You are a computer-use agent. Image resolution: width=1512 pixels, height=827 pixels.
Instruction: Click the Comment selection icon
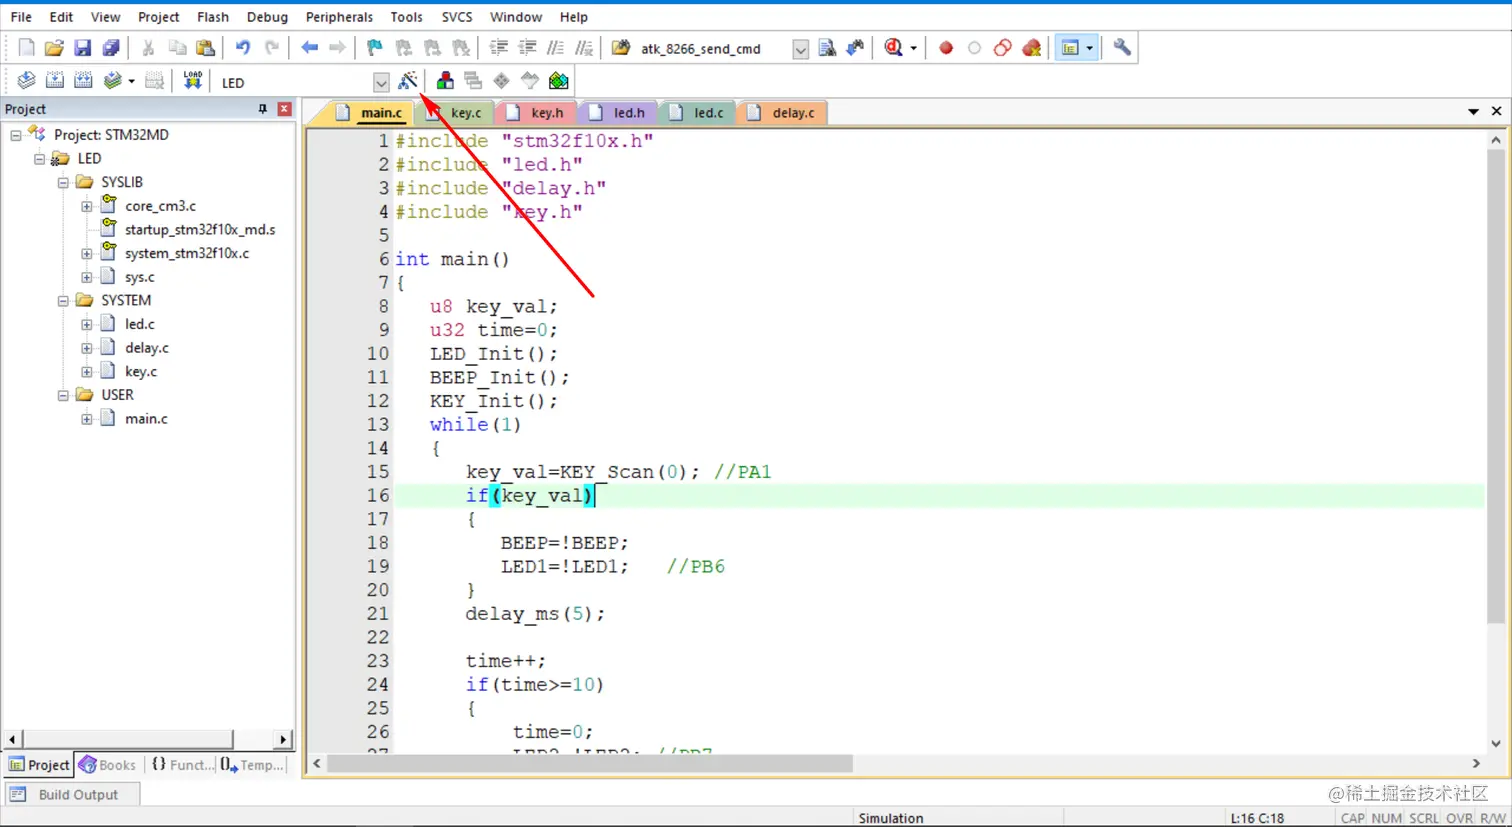[x=555, y=48]
